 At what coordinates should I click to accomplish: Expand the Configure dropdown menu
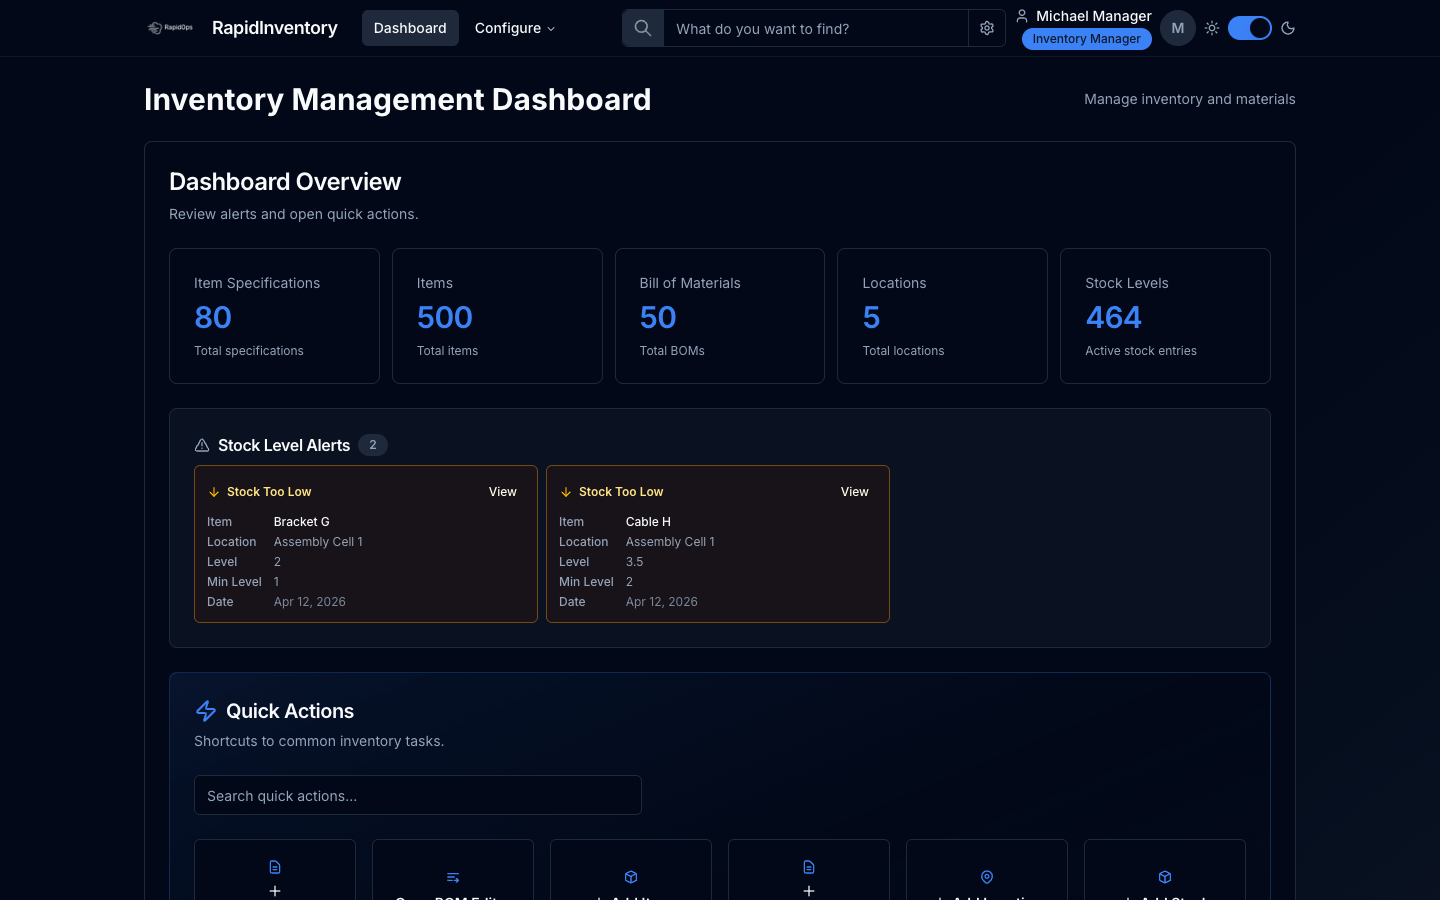[x=515, y=28]
